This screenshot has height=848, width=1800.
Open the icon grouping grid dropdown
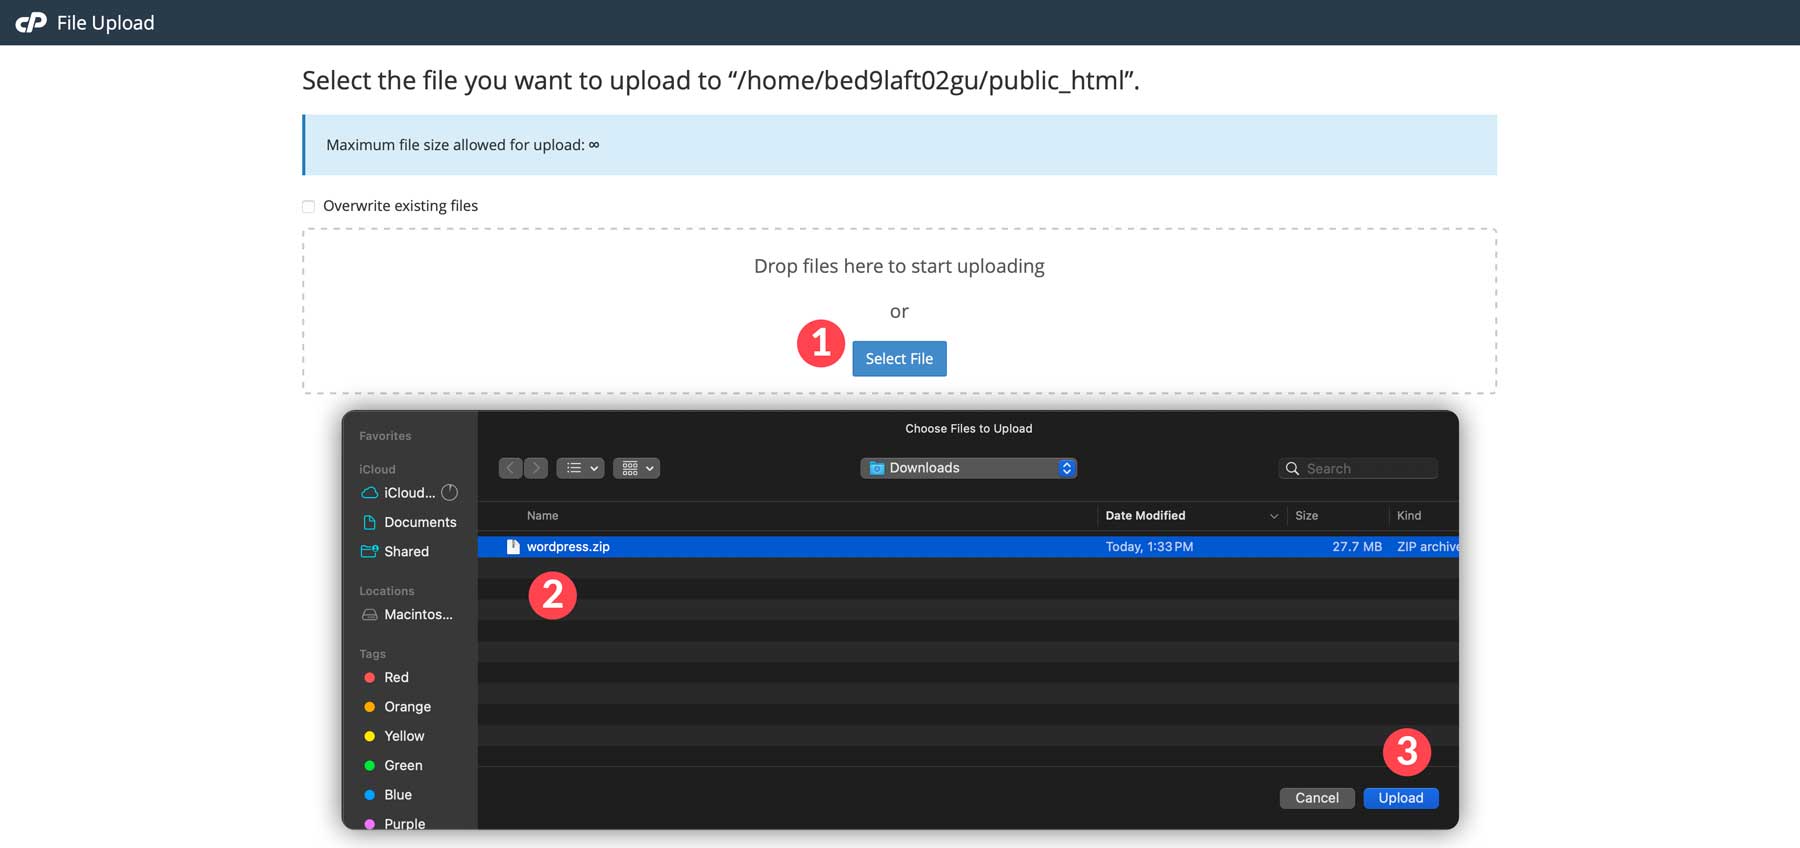click(x=636, y=468)
